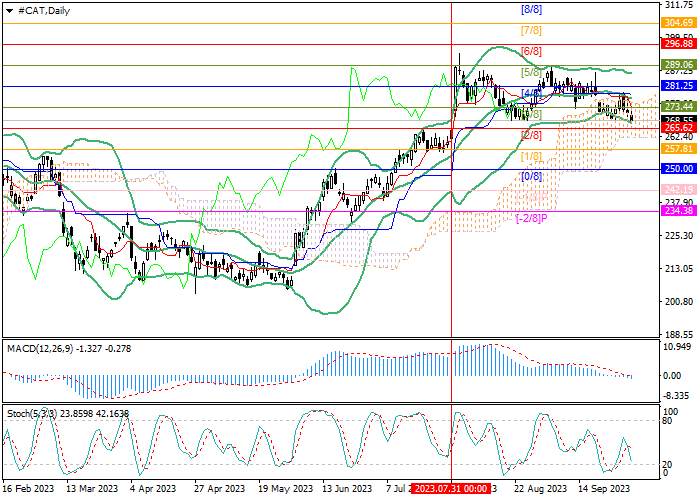Select the 0.00 MACD scale value

[x=672, y=376]
